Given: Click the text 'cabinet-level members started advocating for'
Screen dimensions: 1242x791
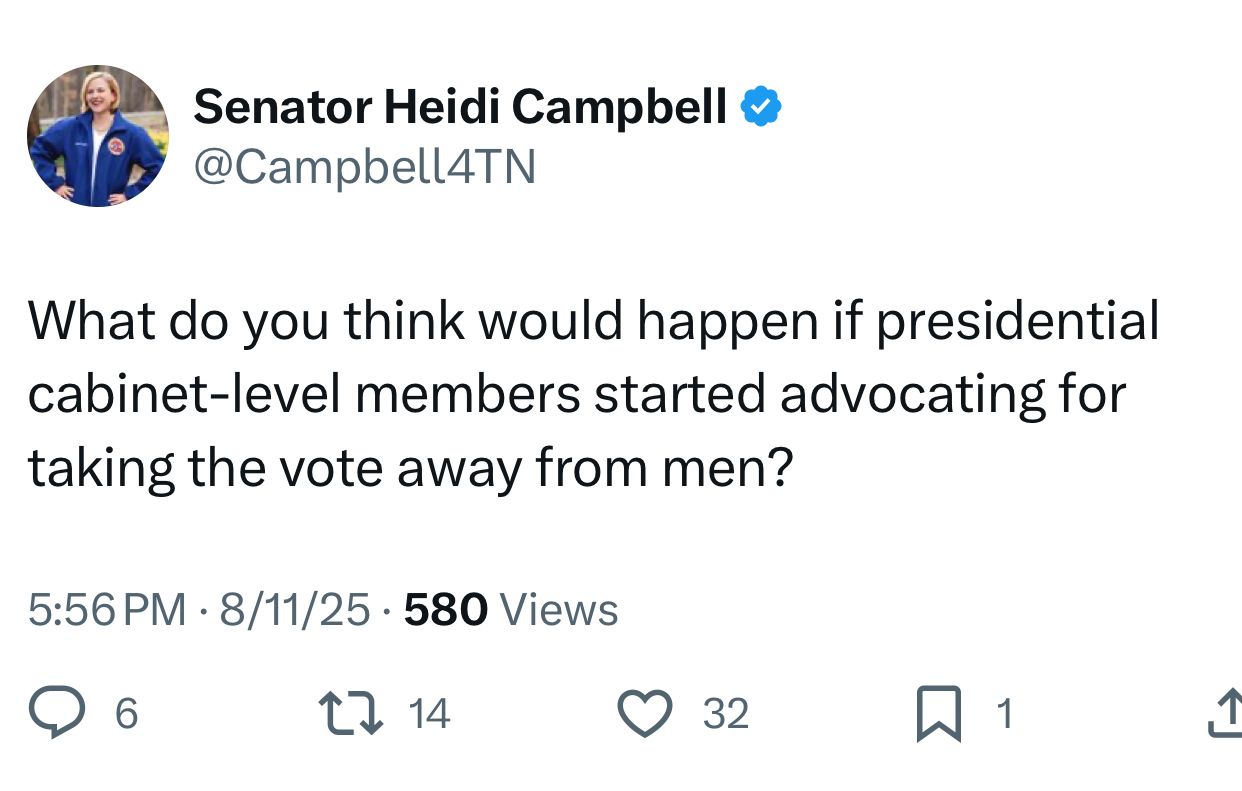Looking at the screenshot, I should point(577,394).
